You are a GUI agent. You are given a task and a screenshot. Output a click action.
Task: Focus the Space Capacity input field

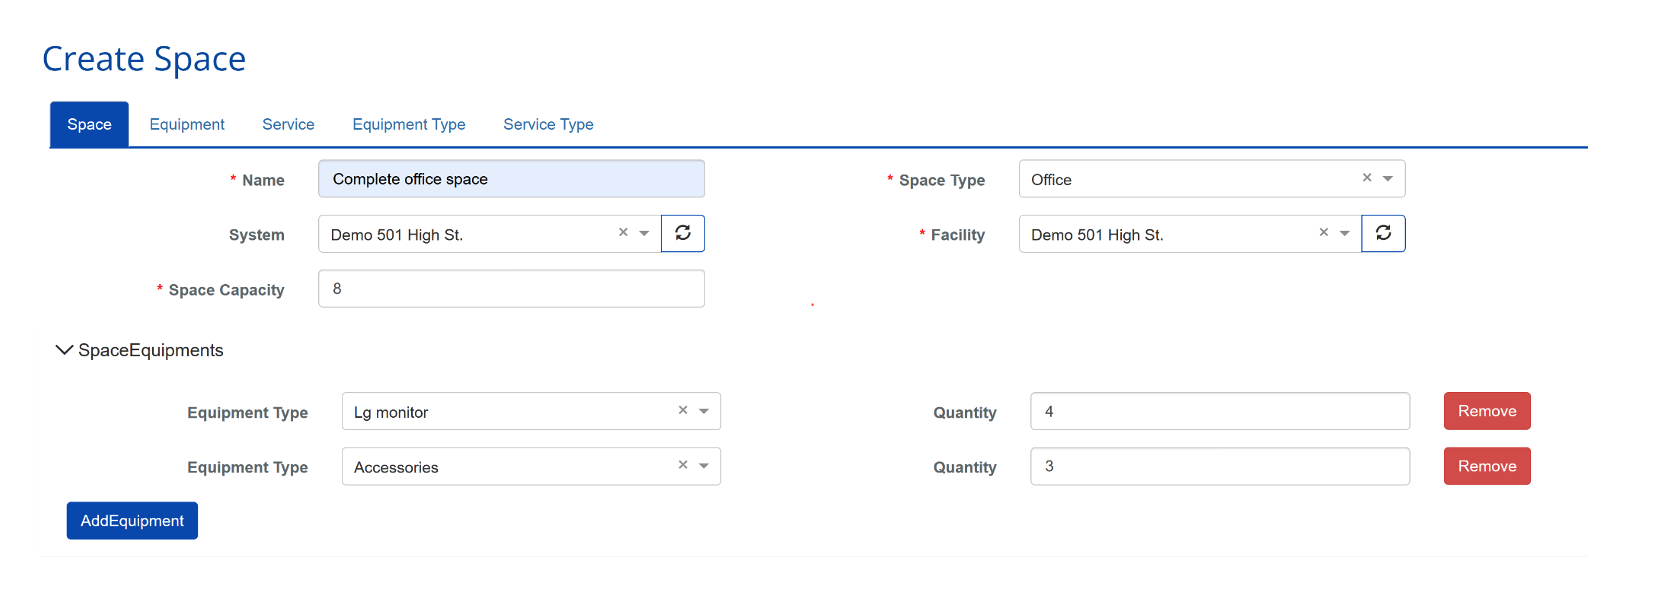511,289
